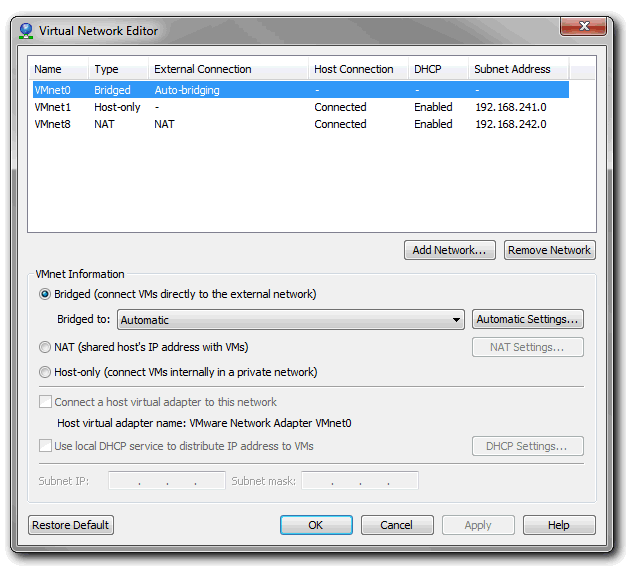Screen dimensions: 626x569
Task: Sort by the Name column header
Action: click(x=59, y=69)
